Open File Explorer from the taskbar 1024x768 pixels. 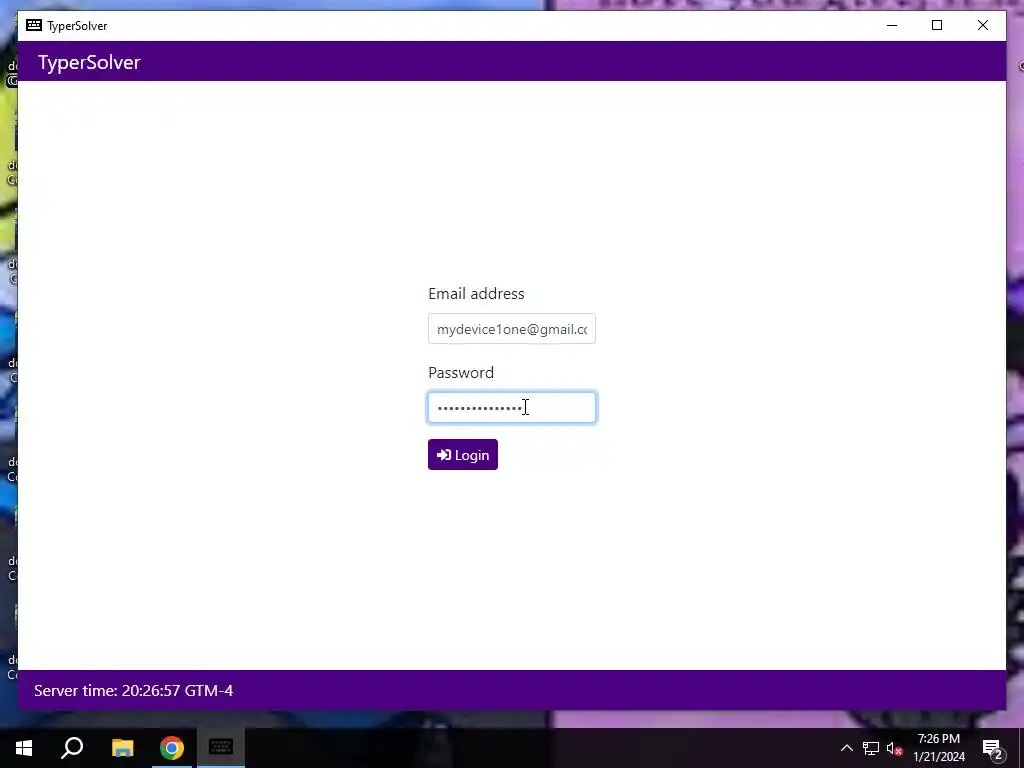pos(122,748)
